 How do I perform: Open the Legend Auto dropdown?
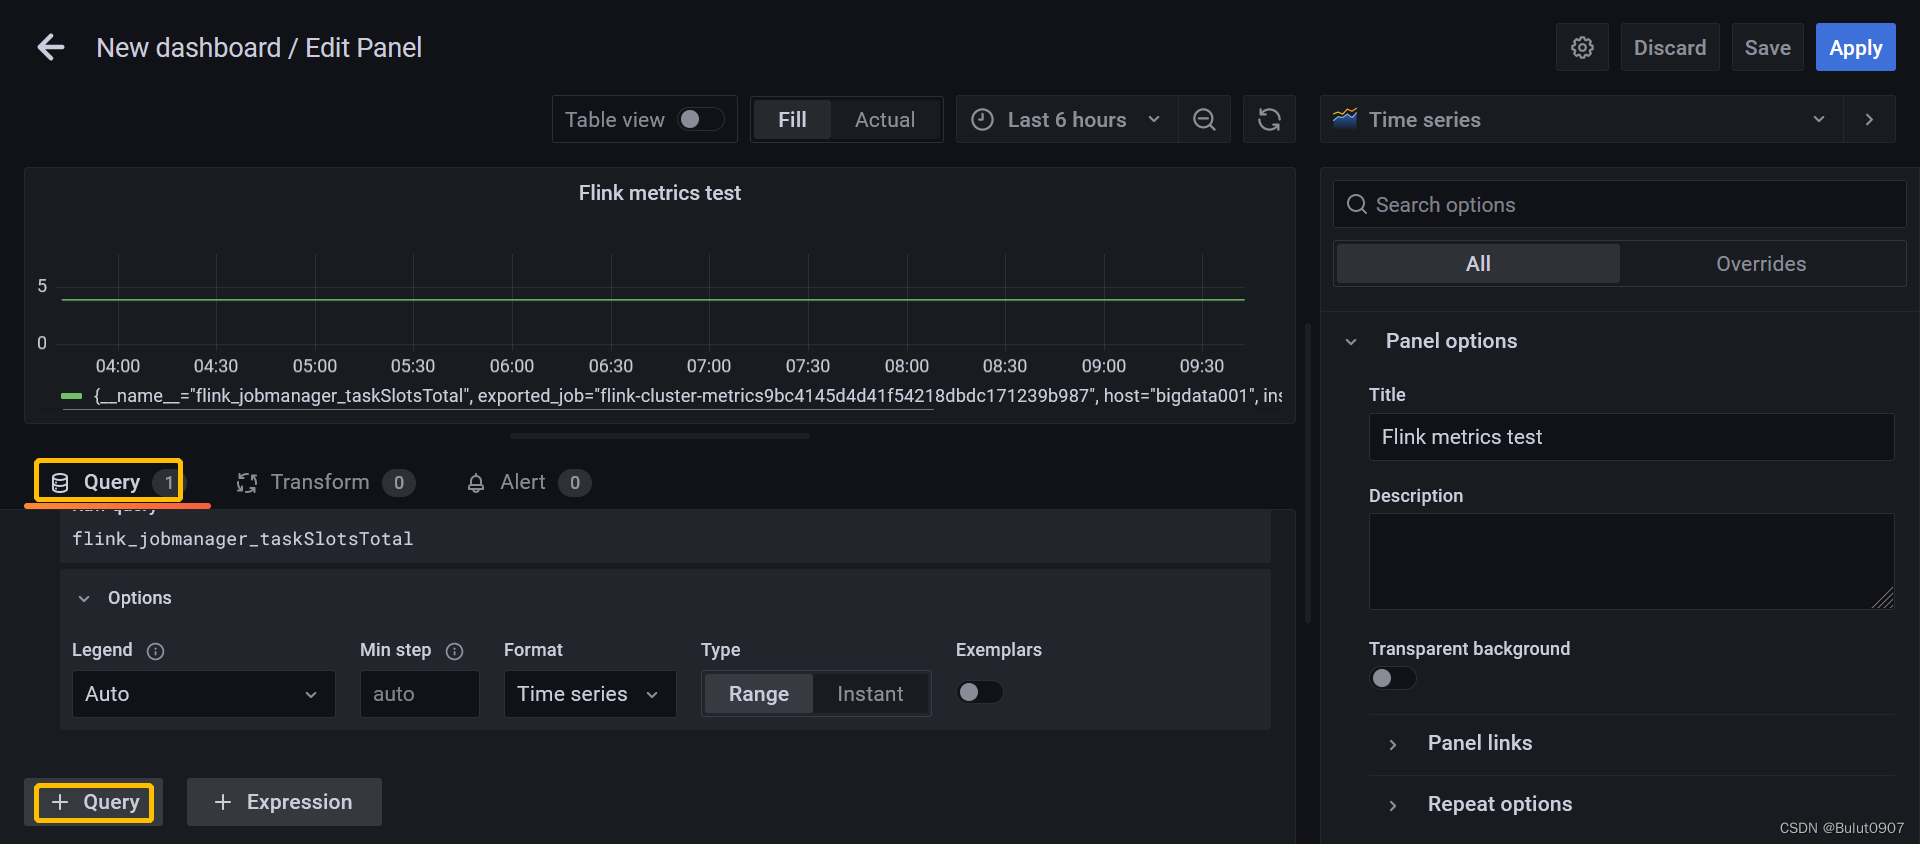[x=203, y=694]
